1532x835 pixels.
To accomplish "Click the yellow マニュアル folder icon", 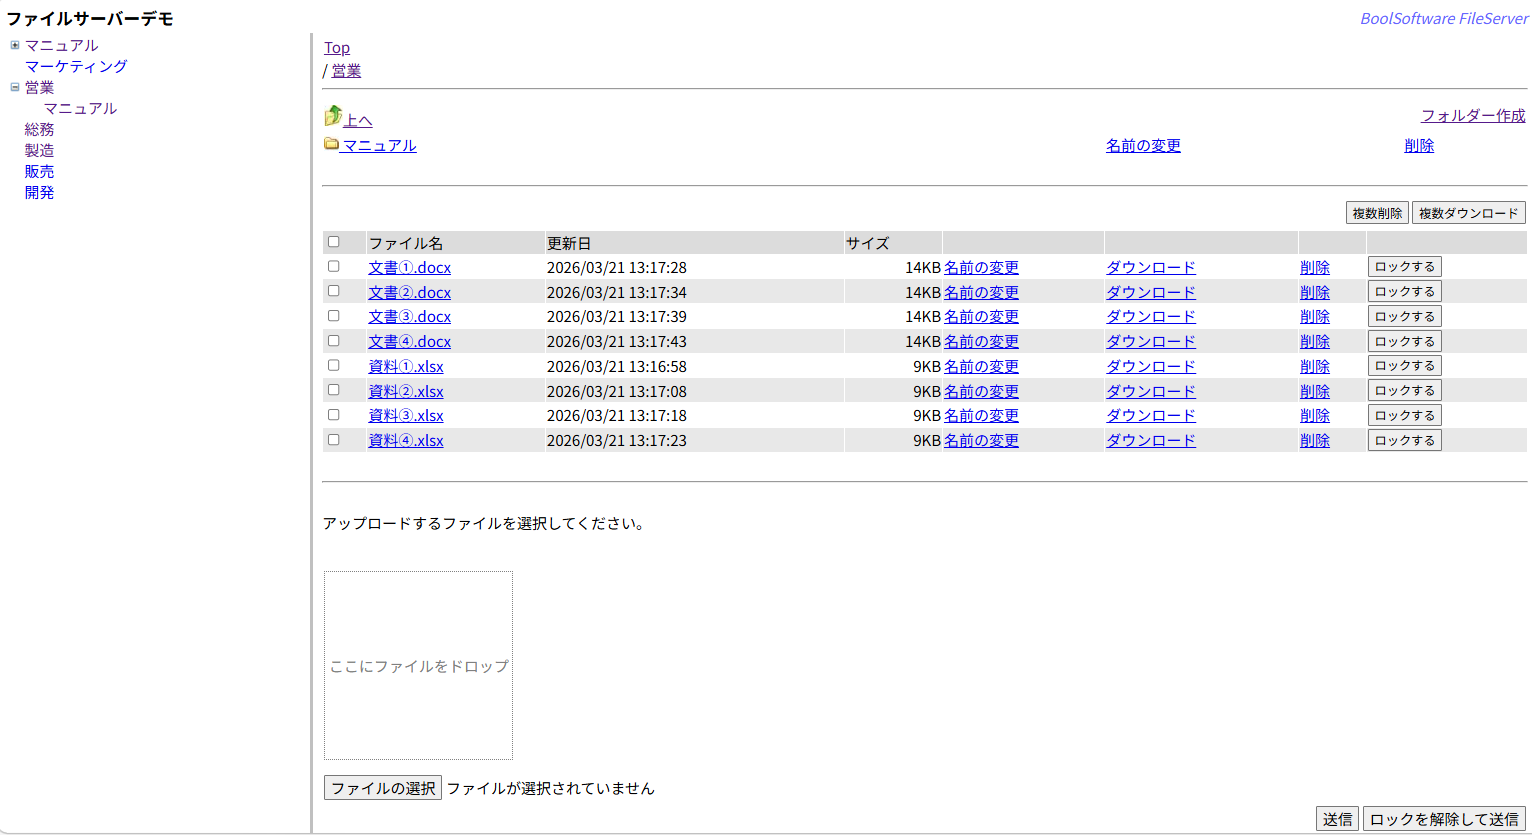I will [331, 144].
